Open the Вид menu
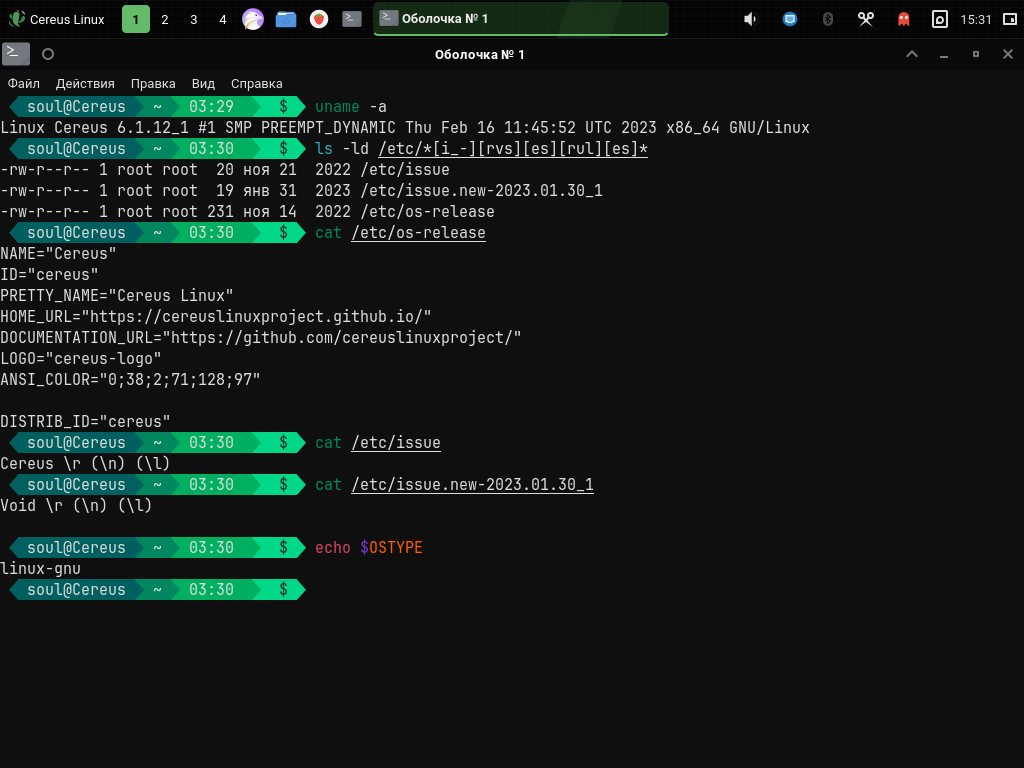This screenshot has height=768, width=1024. 203,84
